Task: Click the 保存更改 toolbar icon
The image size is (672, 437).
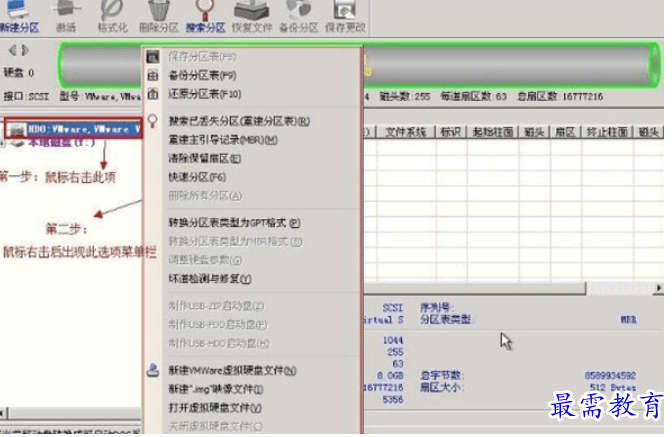Action: click(345, 9)
